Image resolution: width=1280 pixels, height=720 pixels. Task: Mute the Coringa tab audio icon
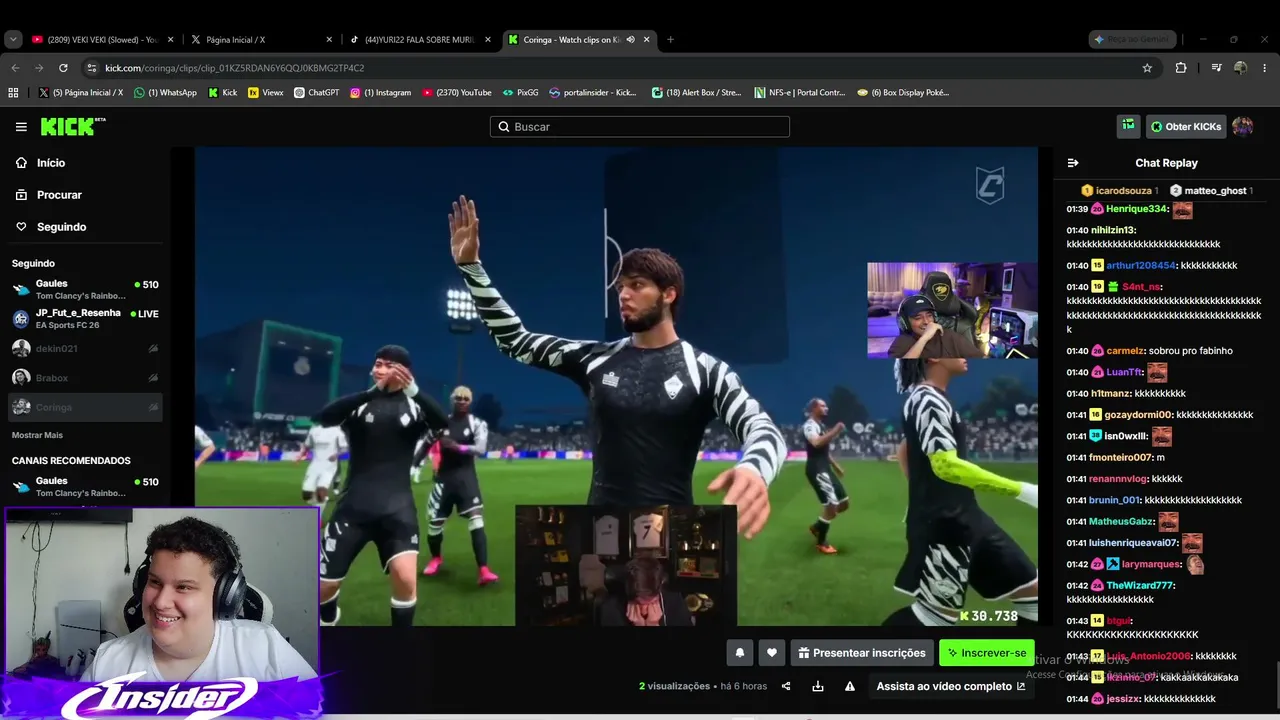[x=630, y=40]
